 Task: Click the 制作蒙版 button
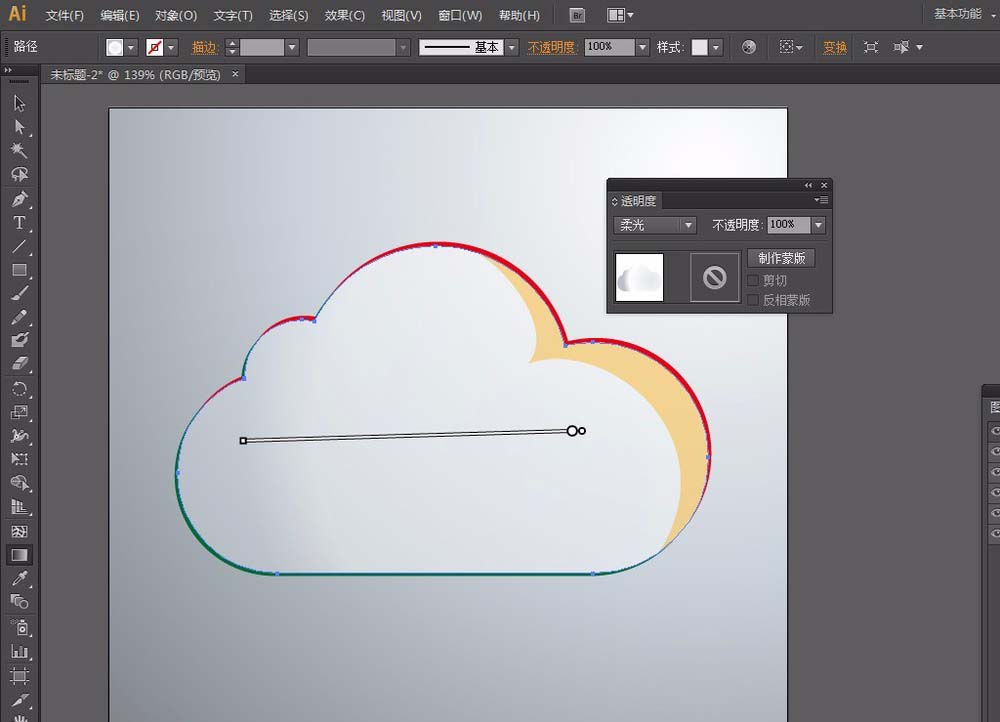pos(781,258)
